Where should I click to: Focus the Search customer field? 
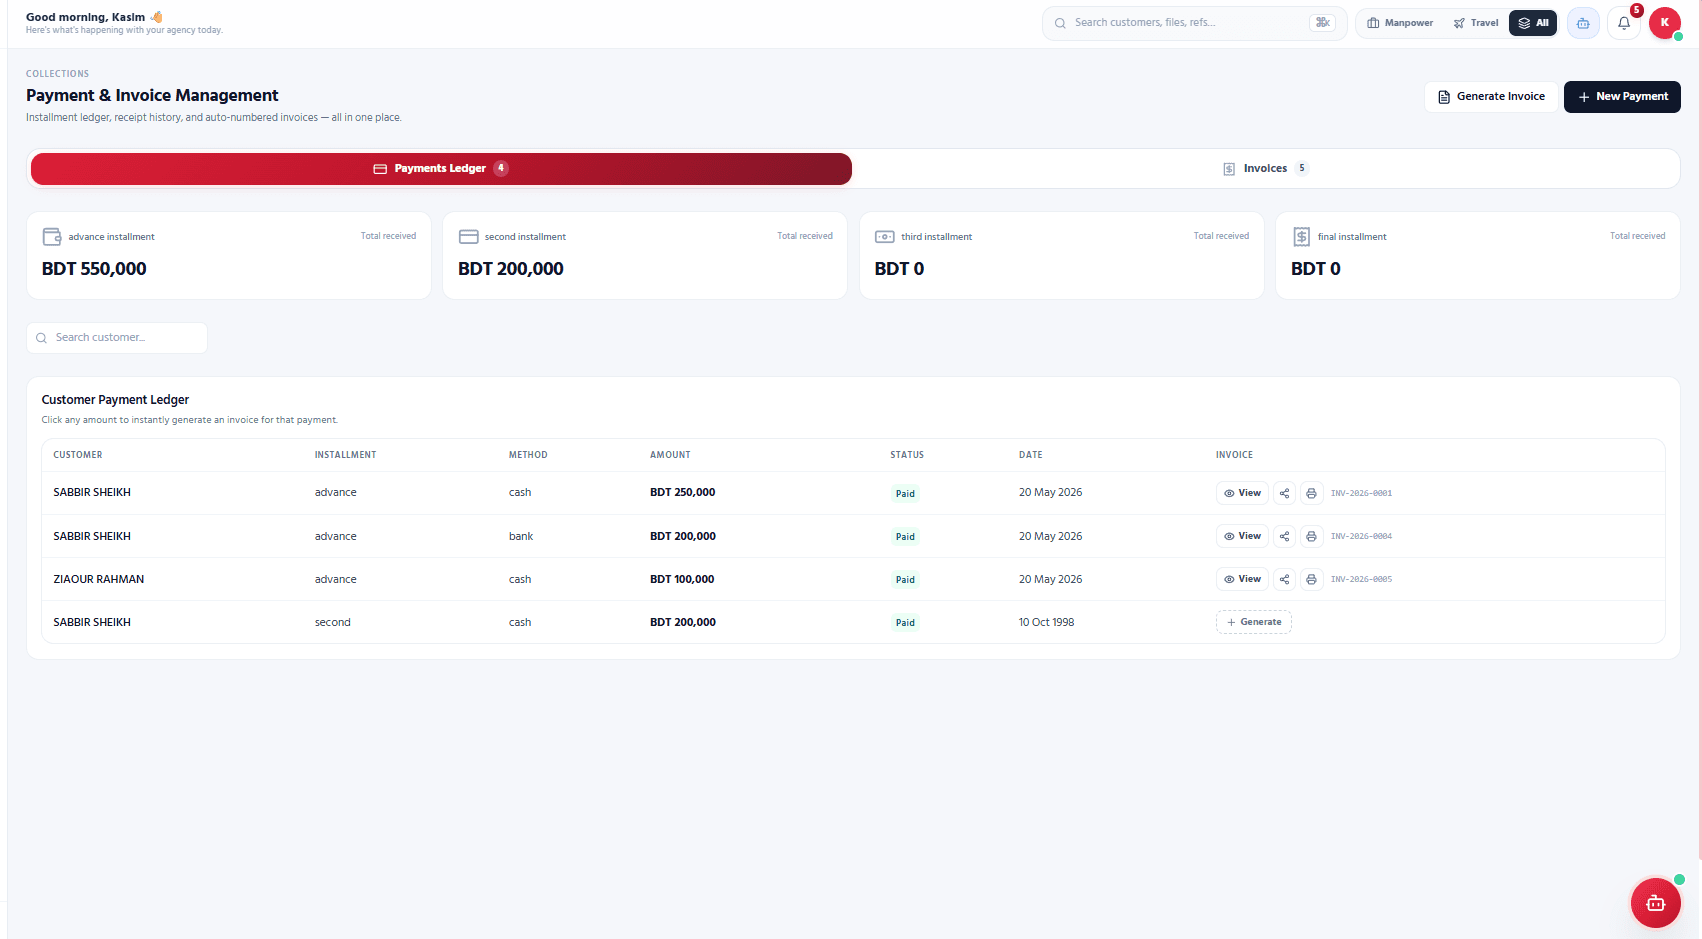coord(117,338)
